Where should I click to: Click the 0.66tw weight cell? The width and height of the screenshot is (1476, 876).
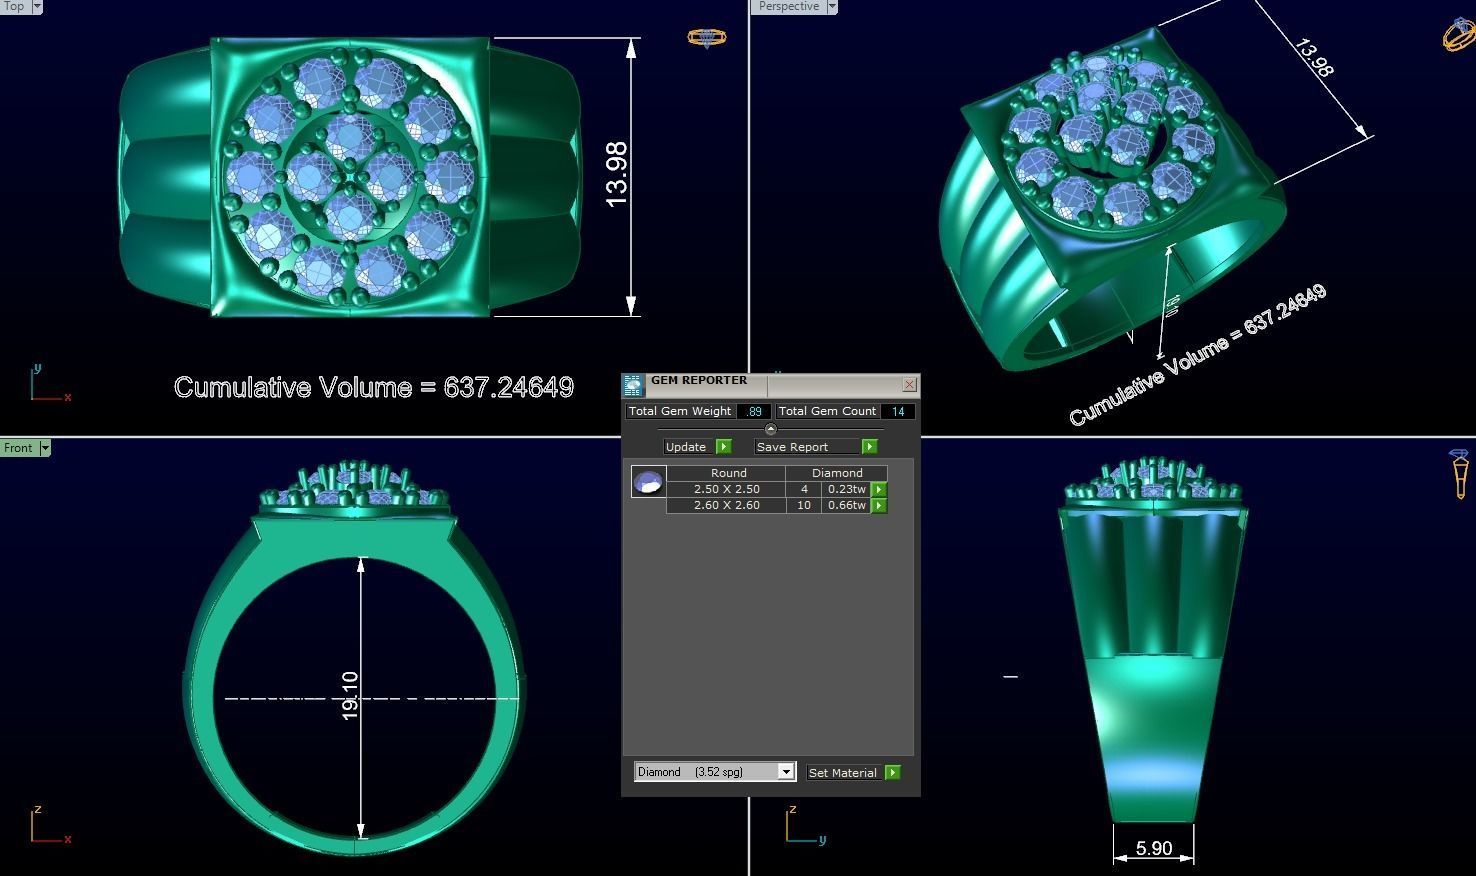click(x=846, y=506)
